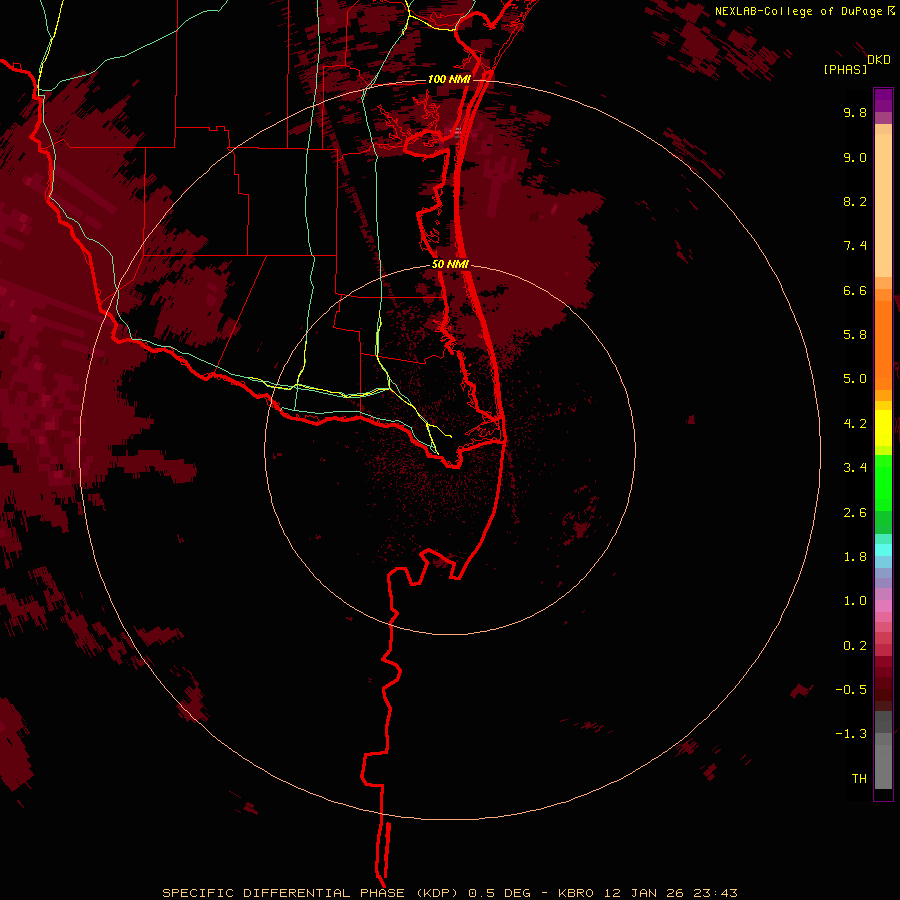Click the 9.8 scale value
Image resolution: width=900 pixels, height=900 pixels.
tap(855, 112)
